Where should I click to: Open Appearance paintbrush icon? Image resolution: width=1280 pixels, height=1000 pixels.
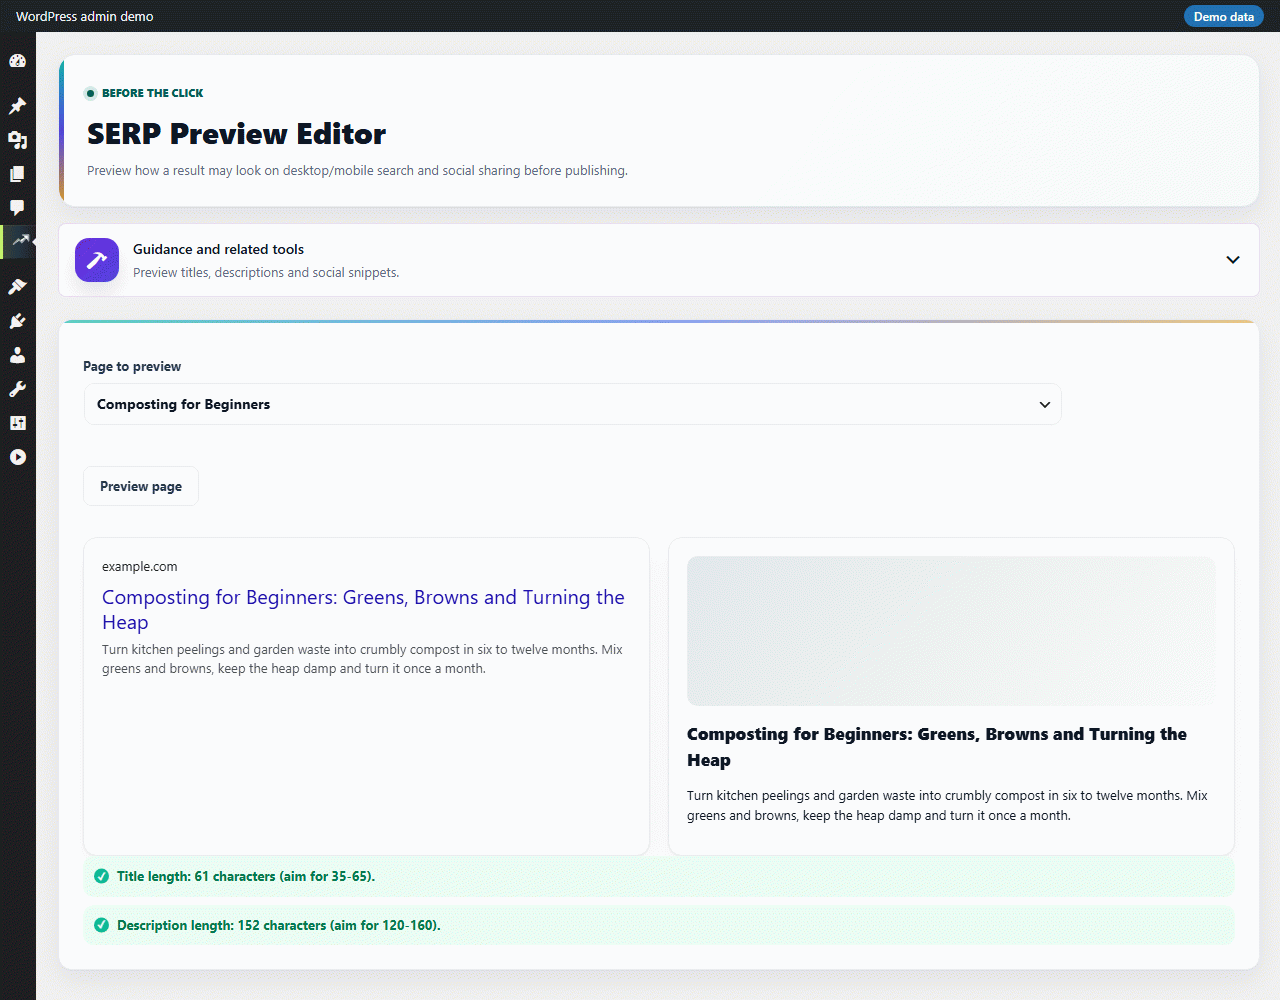(17, 287)
